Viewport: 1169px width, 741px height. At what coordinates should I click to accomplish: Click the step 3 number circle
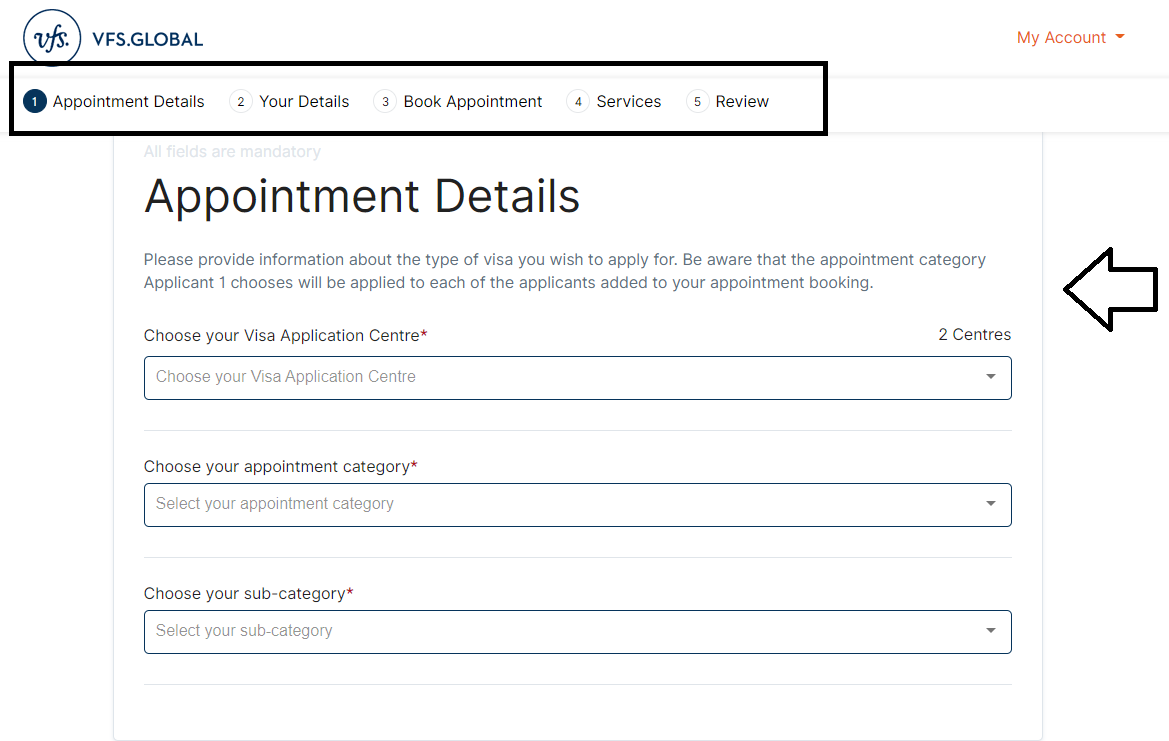(x=385, y=102)
